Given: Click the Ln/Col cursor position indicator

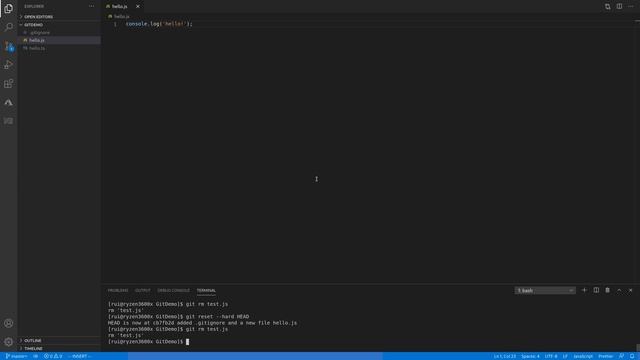Looking at the screenshot, I should (505, 356).
